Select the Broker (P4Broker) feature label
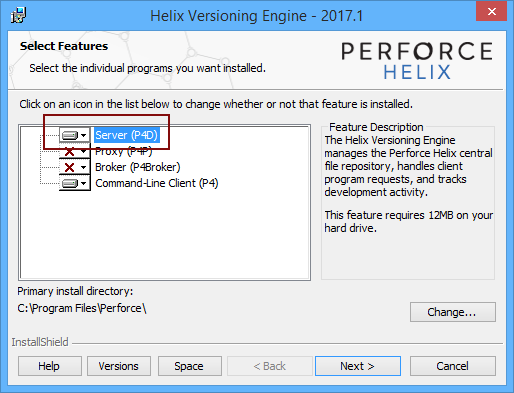 click(138, 167)
